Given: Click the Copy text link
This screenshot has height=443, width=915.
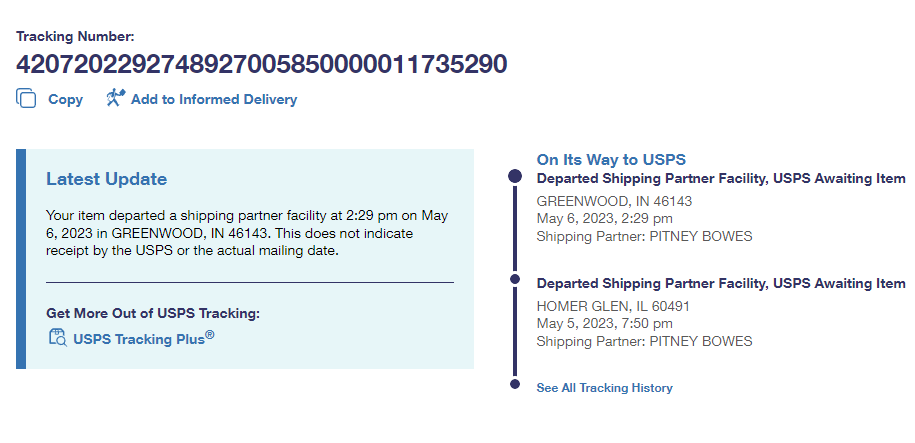Looking at the screenshot, I should click(65, 99).
